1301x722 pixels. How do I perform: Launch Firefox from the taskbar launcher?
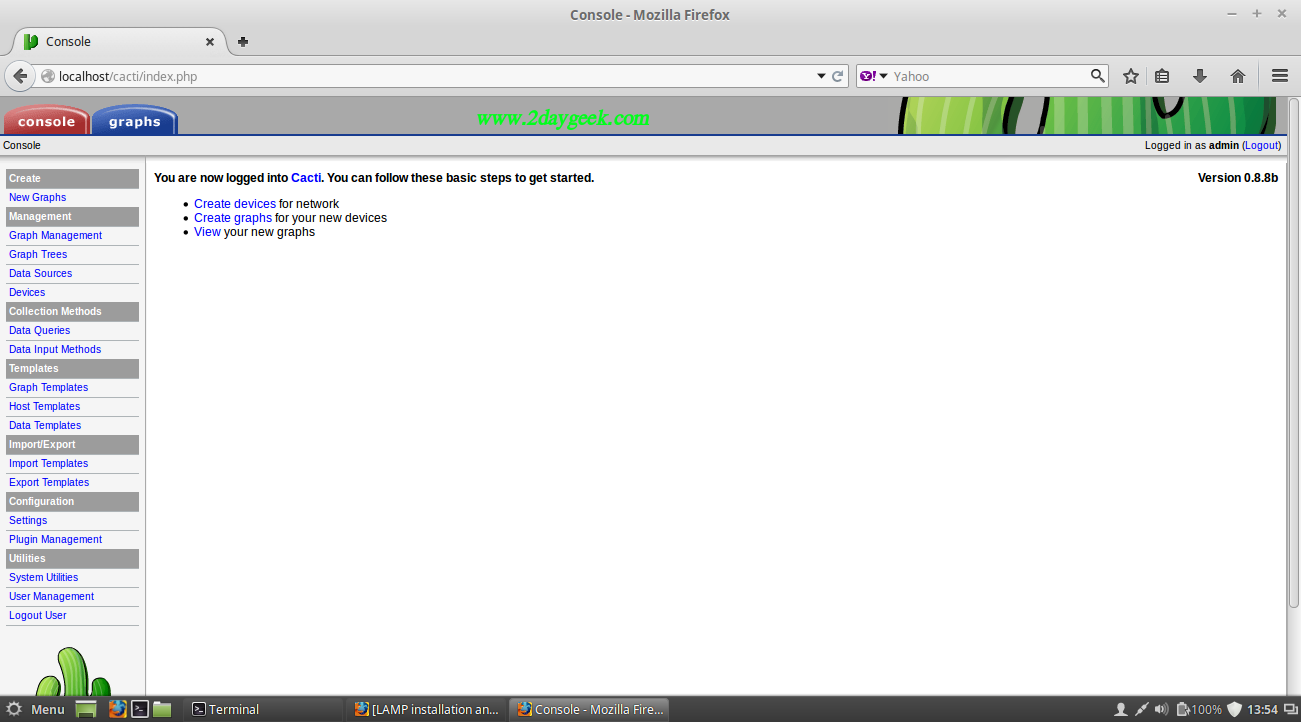(117, 709)
